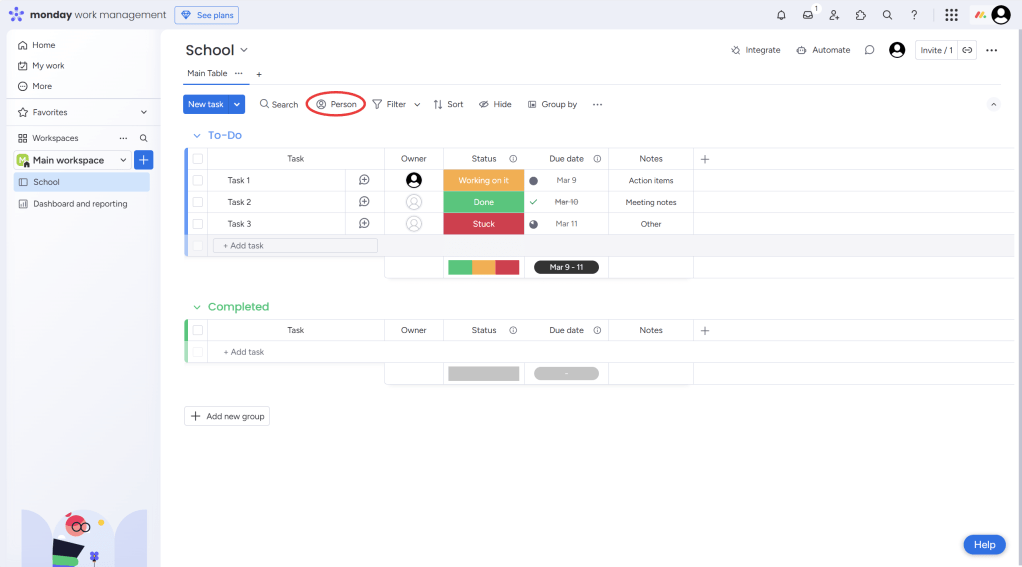Check the checkbox for Task 3
Viewport: 1022px width, 567px height.
pos(198,224)
